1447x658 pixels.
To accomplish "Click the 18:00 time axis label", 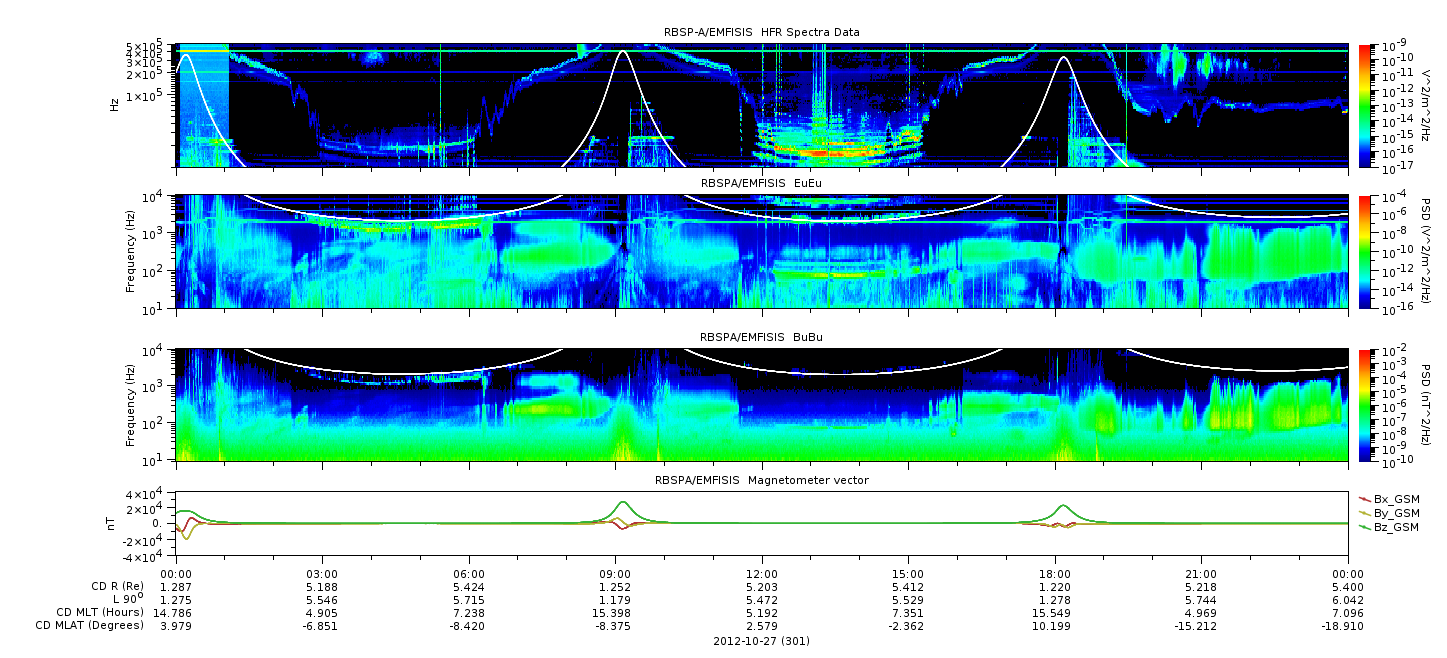I will click(x=1055, y=573).
